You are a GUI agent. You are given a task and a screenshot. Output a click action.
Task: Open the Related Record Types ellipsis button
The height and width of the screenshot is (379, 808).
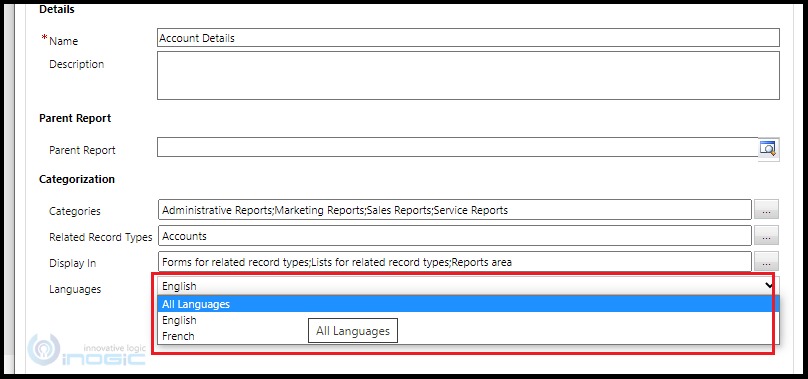pyautogui.click(x=766, y=235)
